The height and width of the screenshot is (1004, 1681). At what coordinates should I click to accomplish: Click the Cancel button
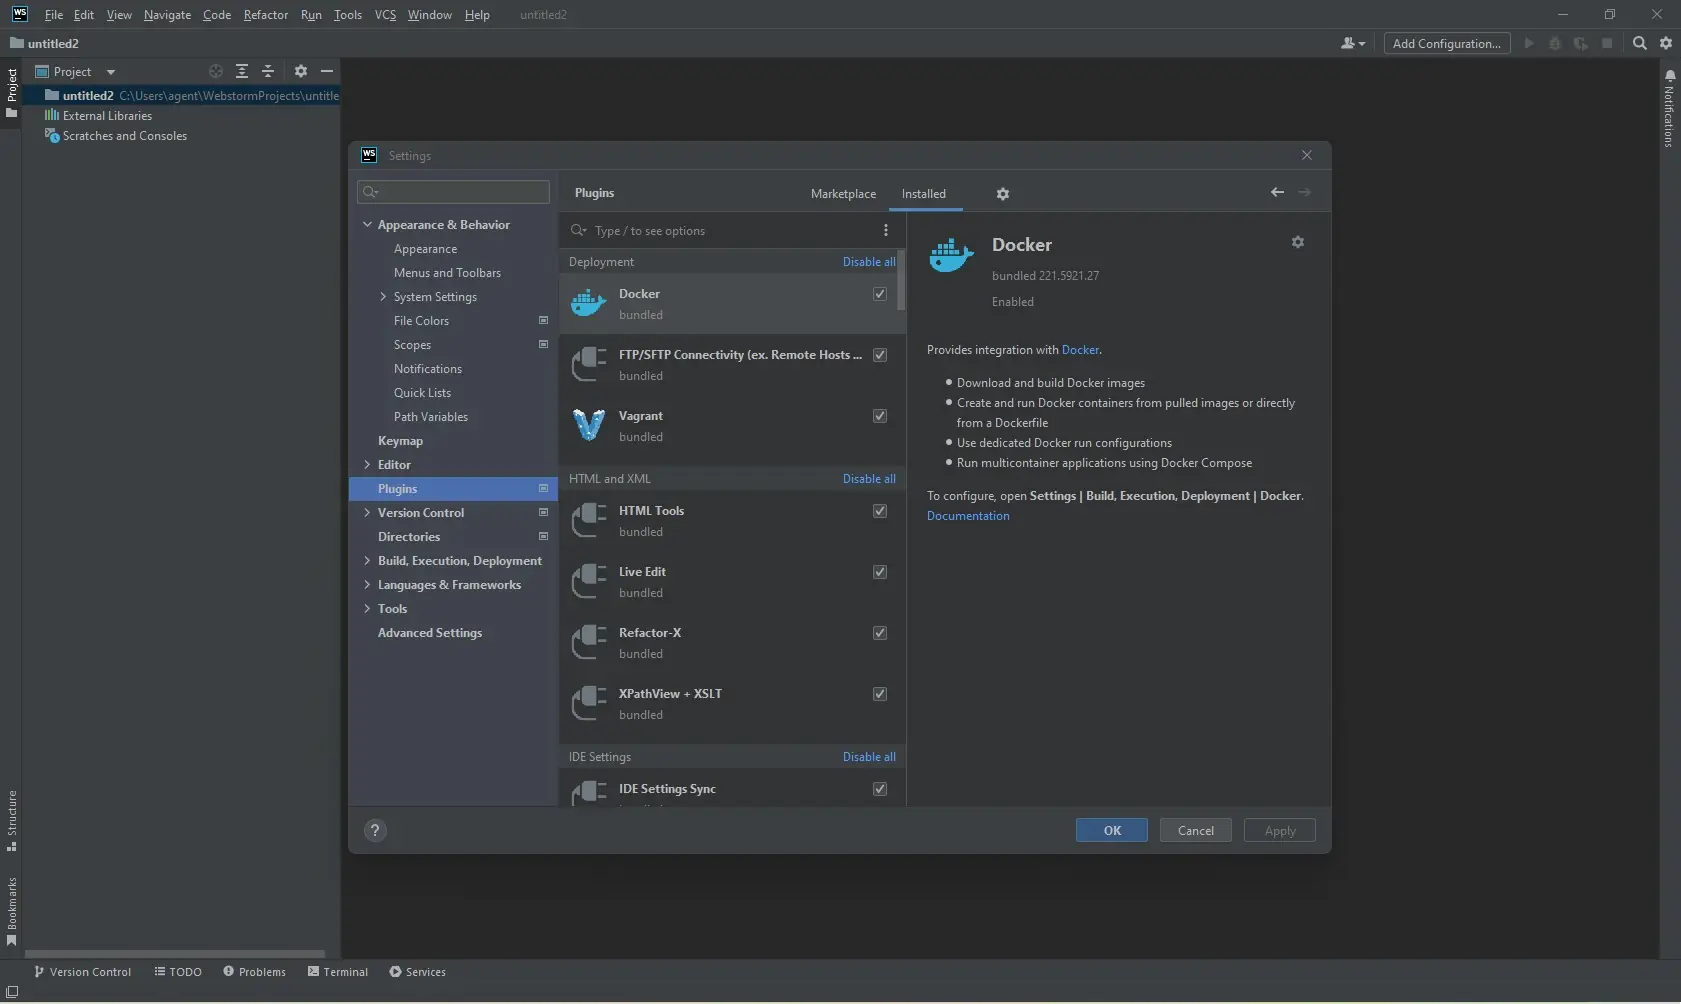tap(1195, 830)
